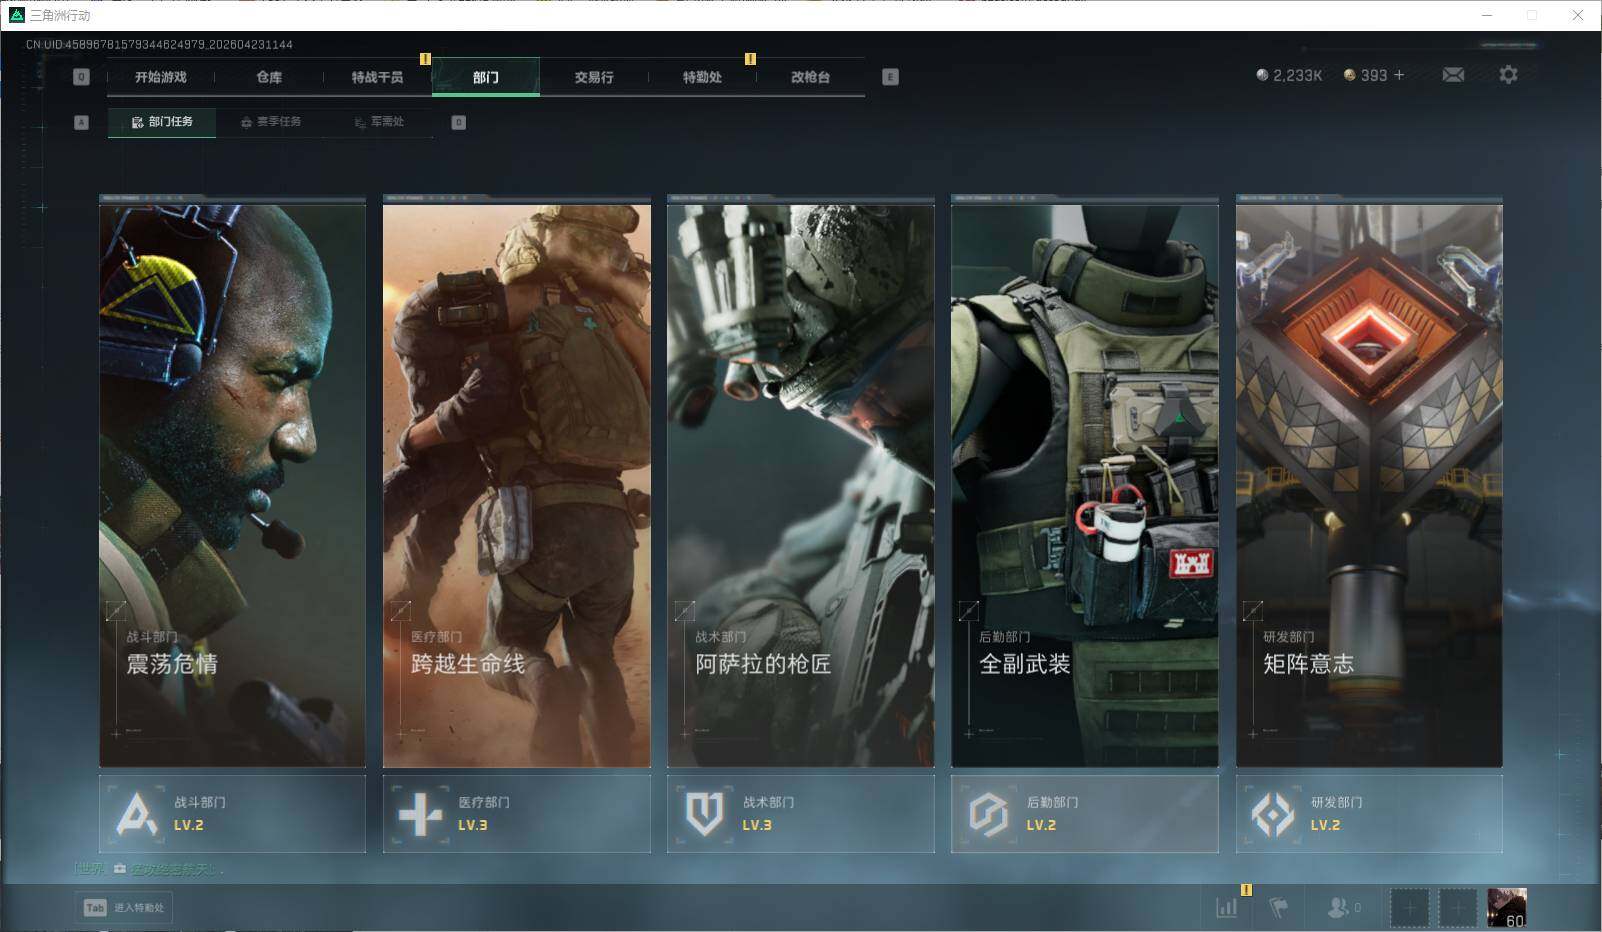Close the 三角洲行动 window

tap(1577, 15)
